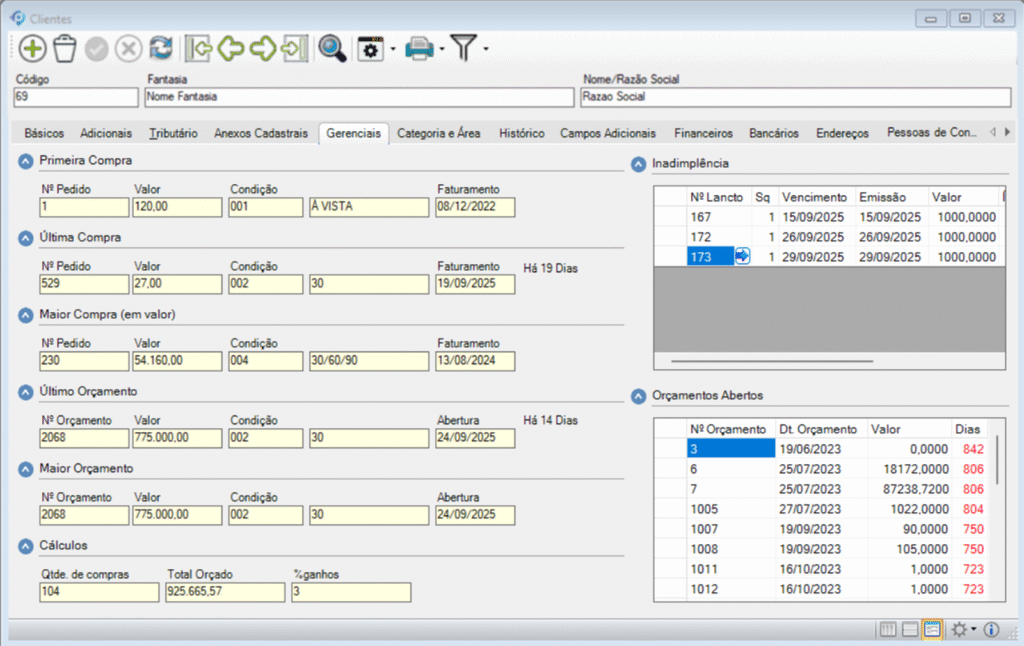Click the green plus add record icon
1024x646 pixels.
(x=33, y=48)
